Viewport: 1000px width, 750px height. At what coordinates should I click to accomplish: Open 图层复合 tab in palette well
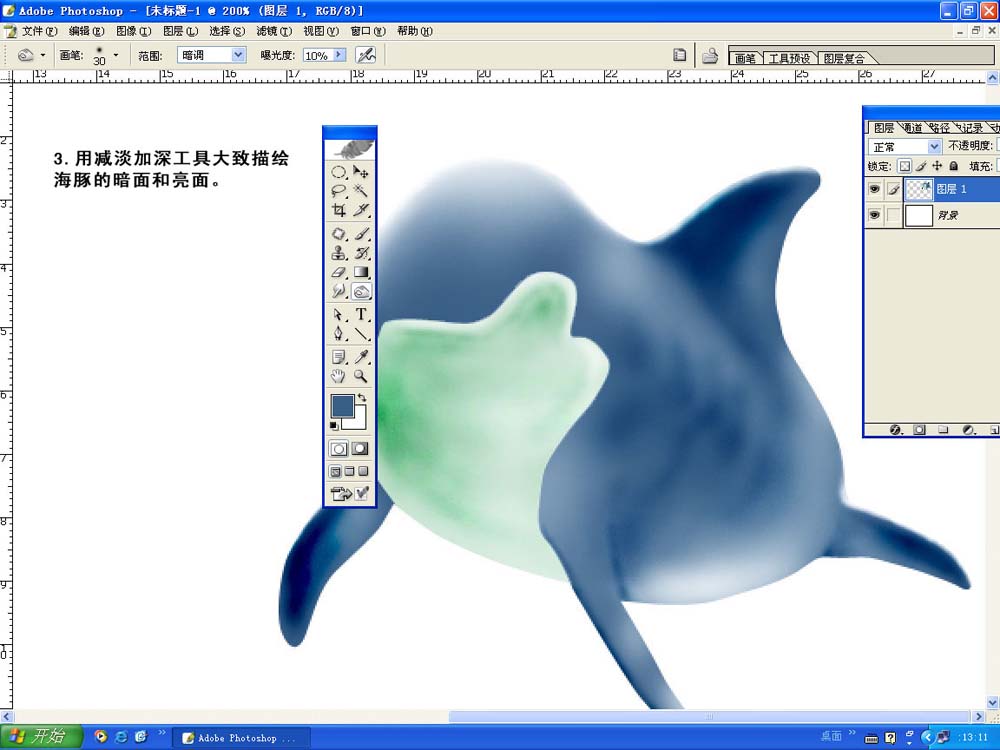point(844,58)
